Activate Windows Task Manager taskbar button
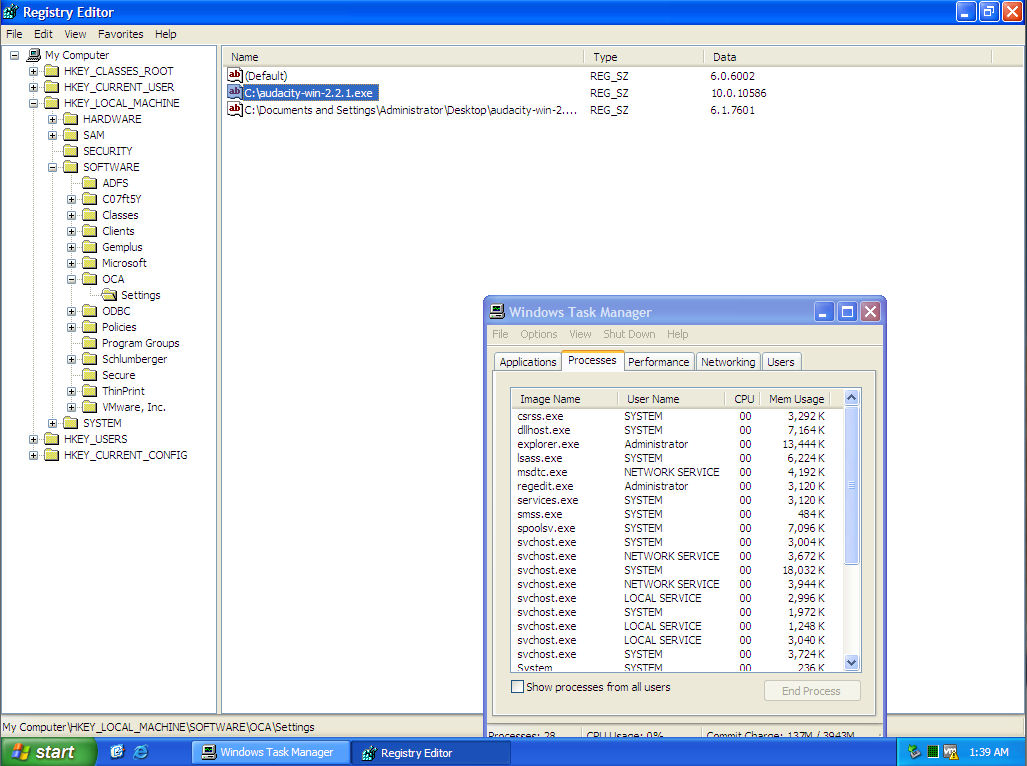 tap(270, 752)
